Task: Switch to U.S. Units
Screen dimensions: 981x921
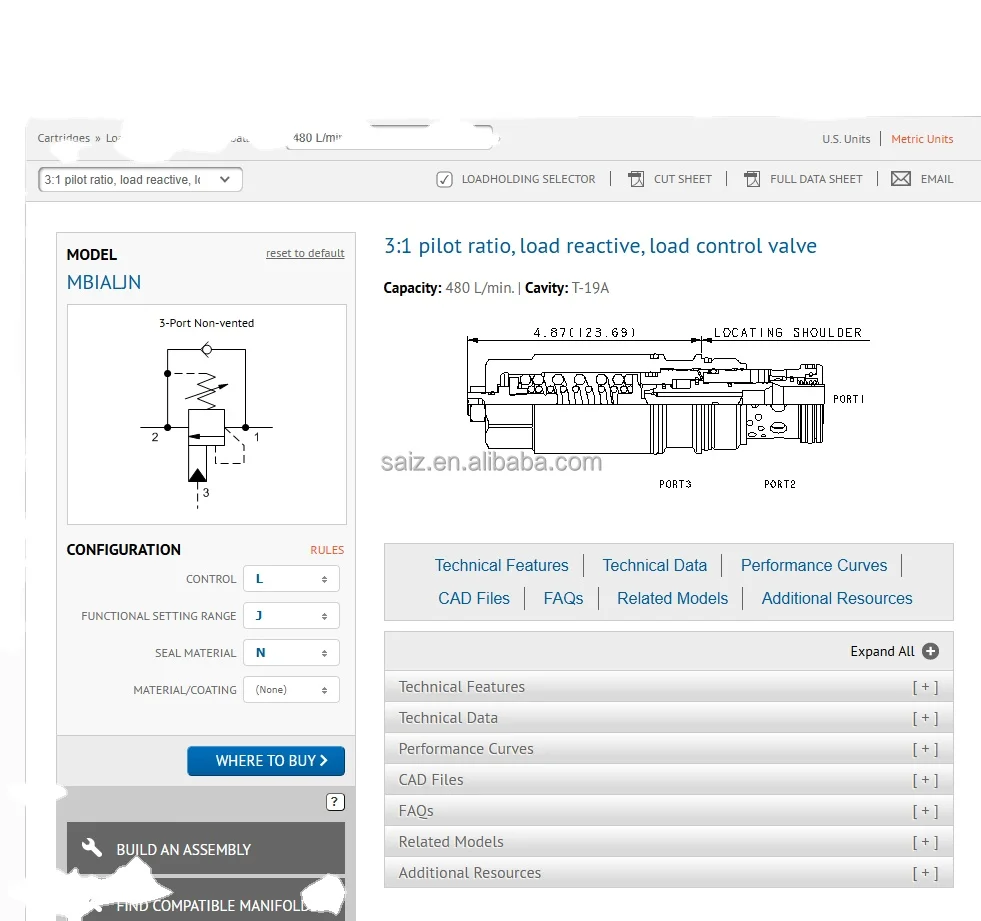Action: click(x=846, y=139)
